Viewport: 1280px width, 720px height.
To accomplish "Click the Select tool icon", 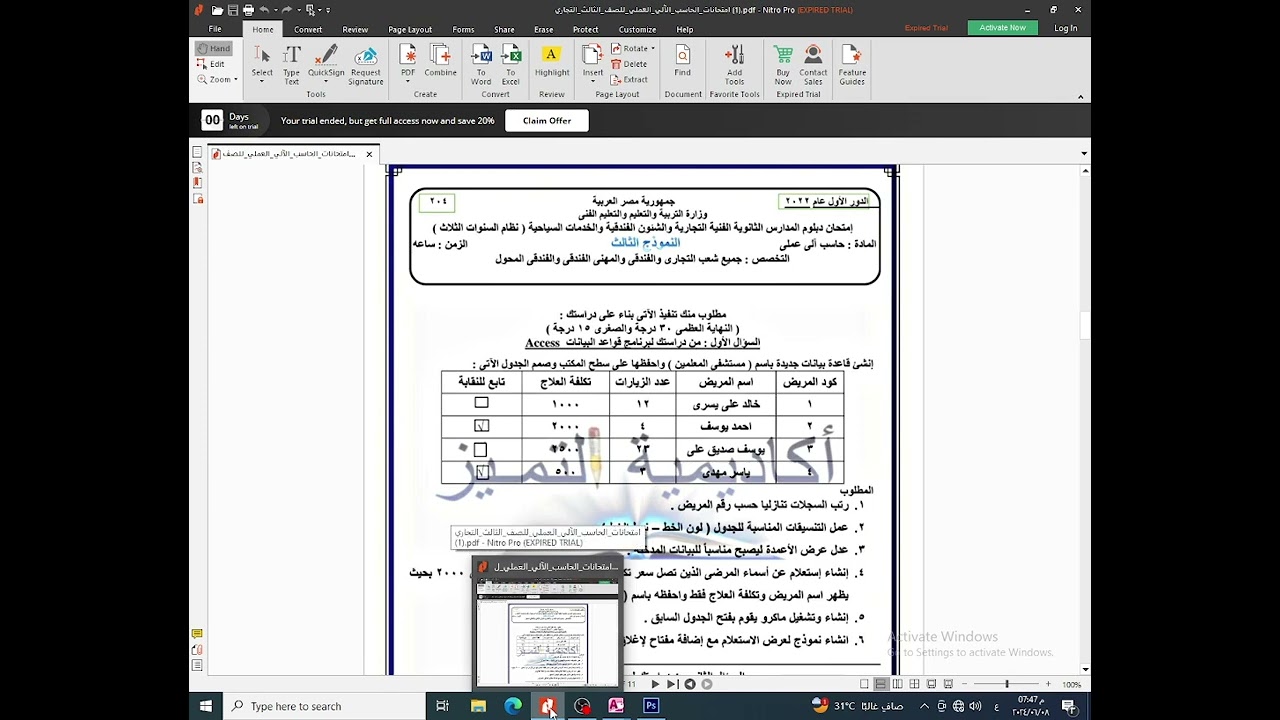I will click(x=262, y=64).
